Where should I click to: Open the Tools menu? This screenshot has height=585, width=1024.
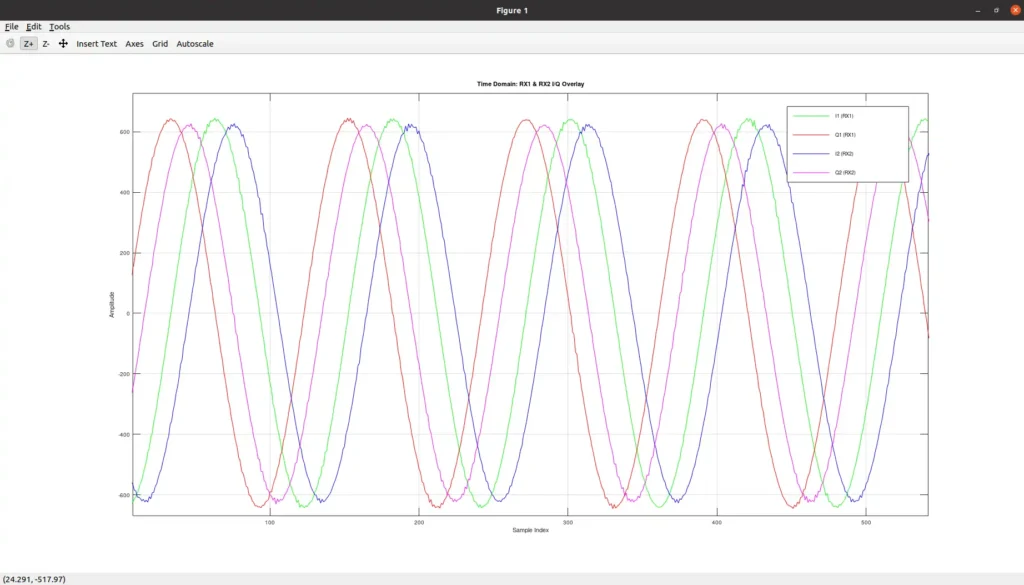[x=59, y=27]
